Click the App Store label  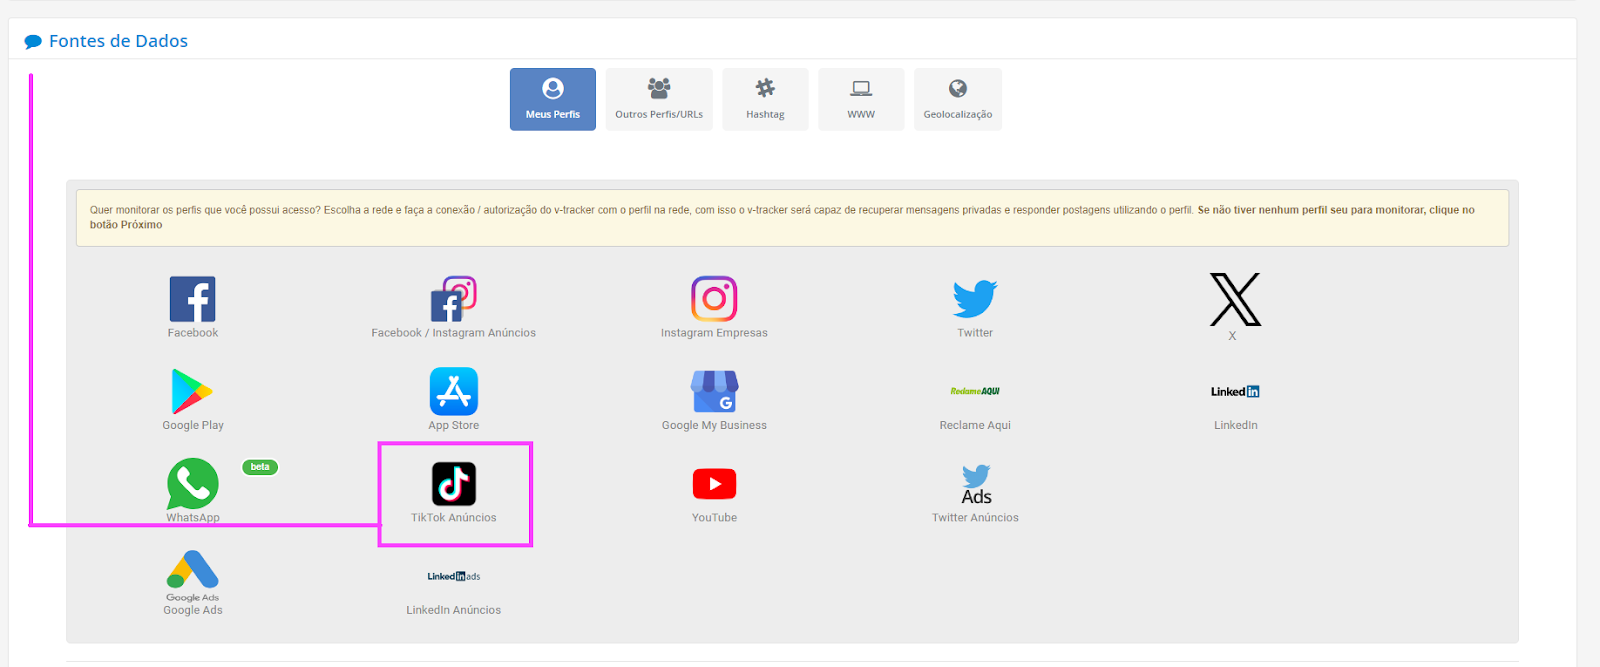click(454, 425)
